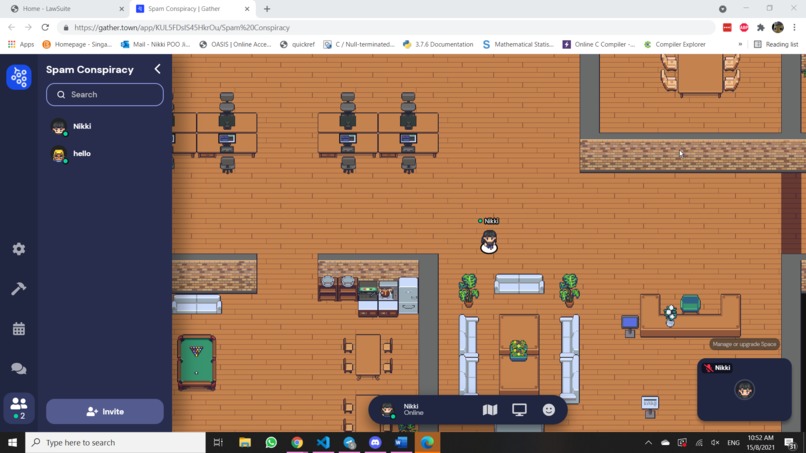The width and height of the screenshot is (806, 453).
Task: Open WhatsApp from taskbar
Action: coord(271,442)
